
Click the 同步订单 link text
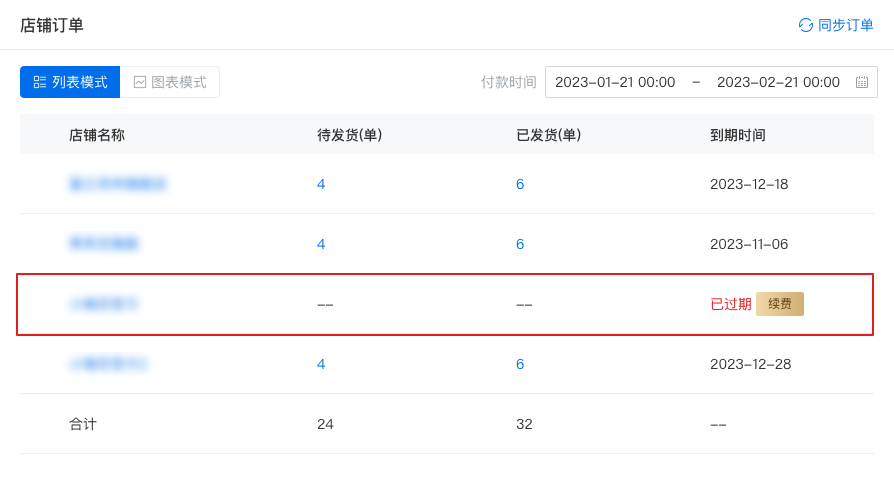tap(845, 25)
